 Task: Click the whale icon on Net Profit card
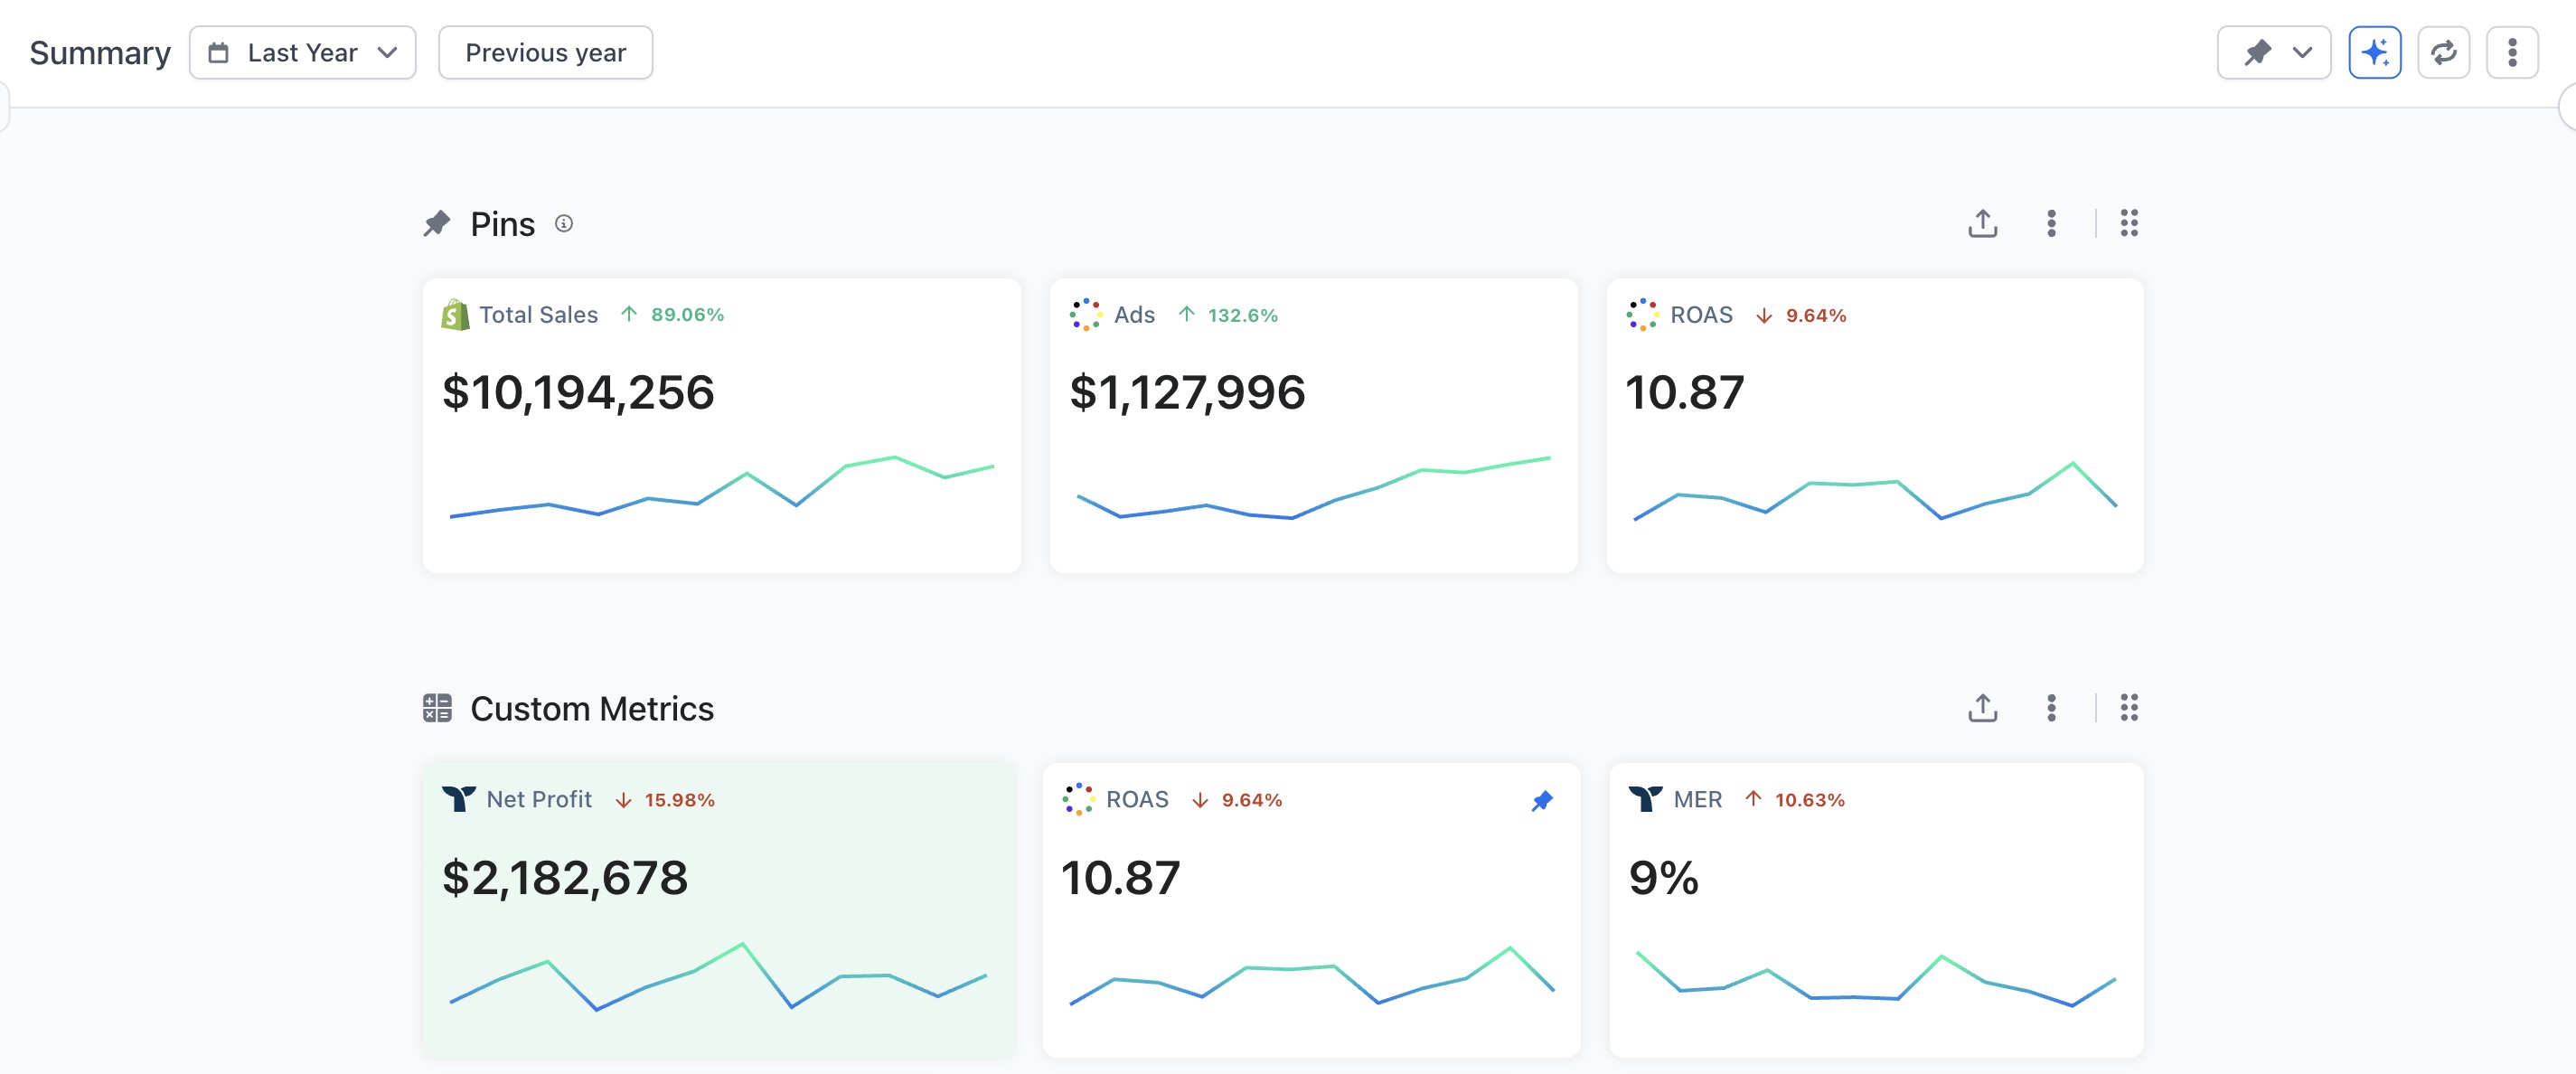point(458,799)
